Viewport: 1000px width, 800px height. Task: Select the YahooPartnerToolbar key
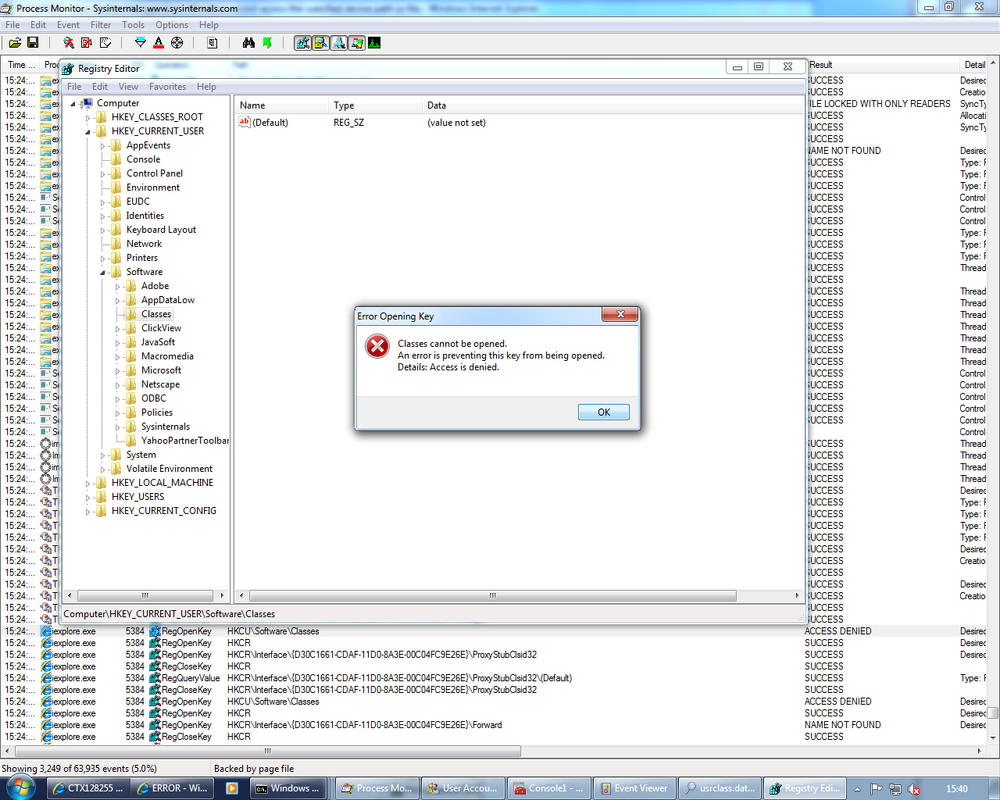click(x=185, y=440)
